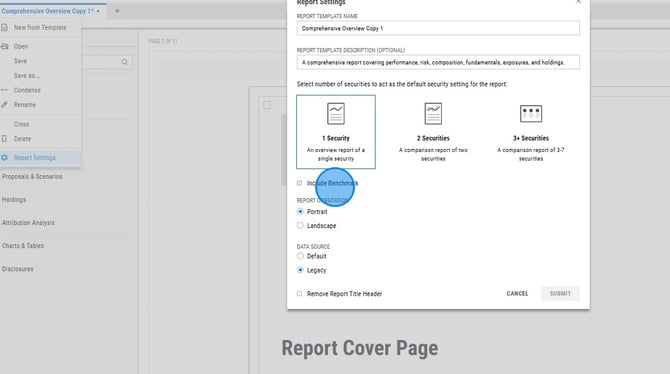Enable the Include Benchmark checkbox

[300, 183]
